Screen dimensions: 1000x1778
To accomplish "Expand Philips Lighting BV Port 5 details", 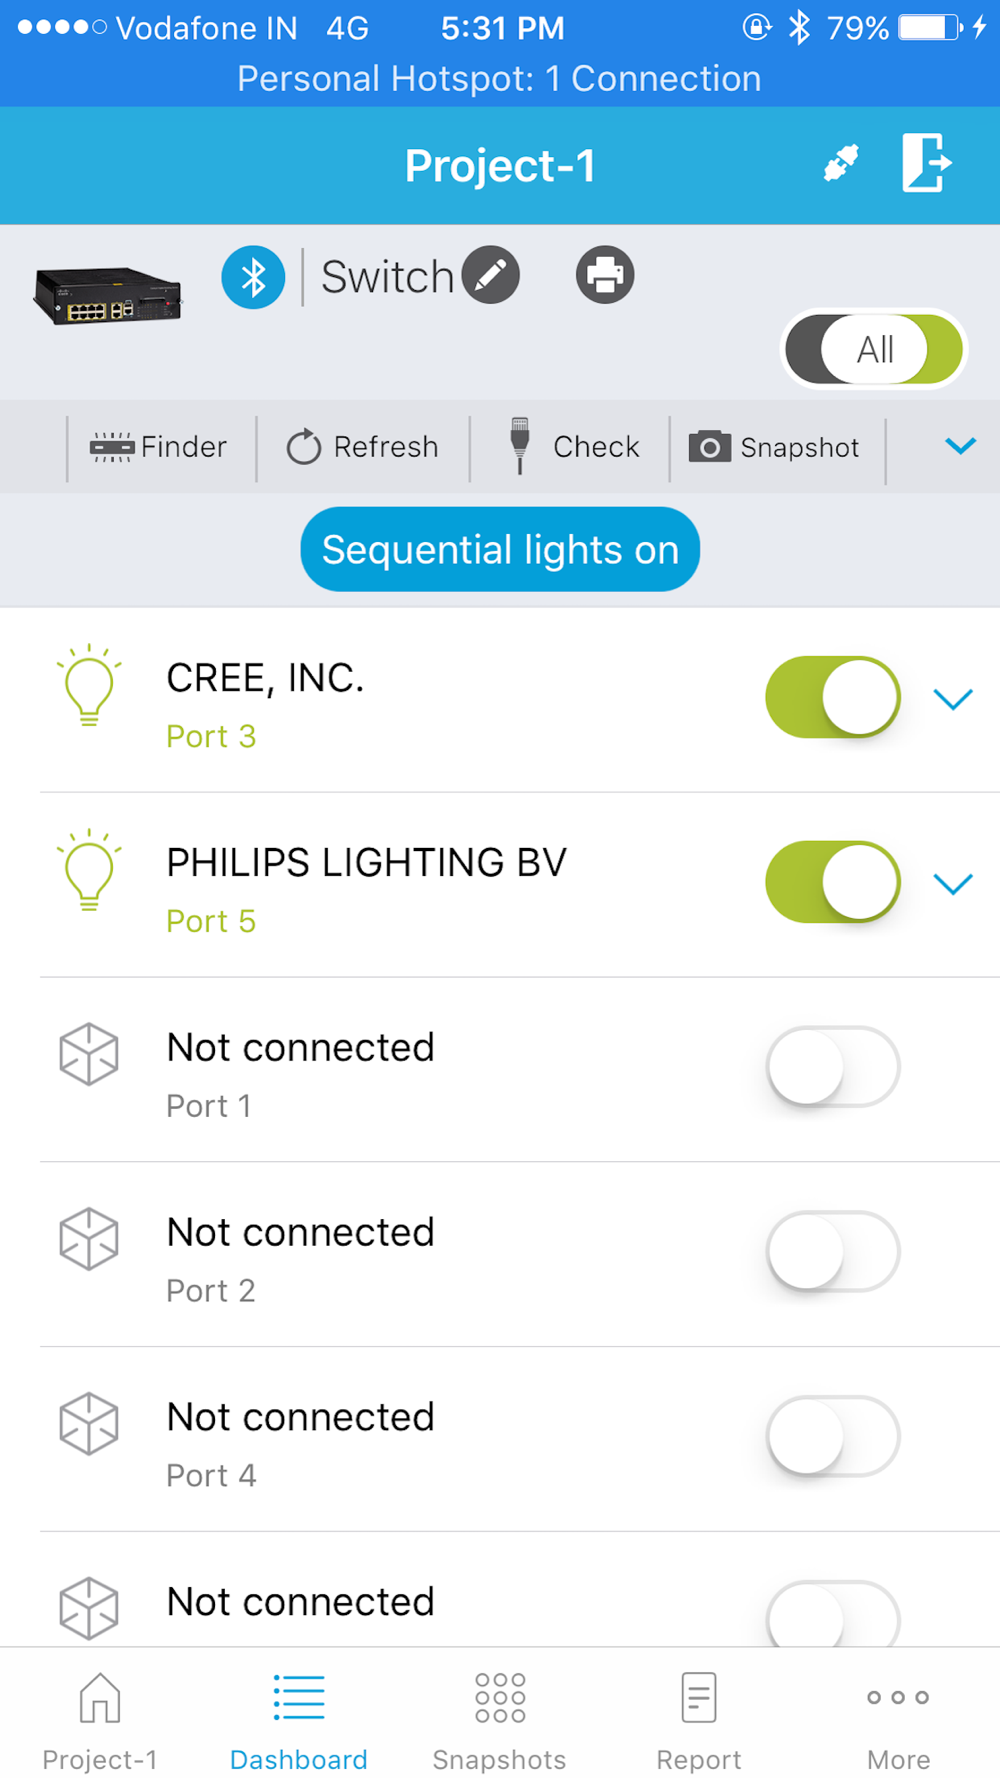I will 953,884.
